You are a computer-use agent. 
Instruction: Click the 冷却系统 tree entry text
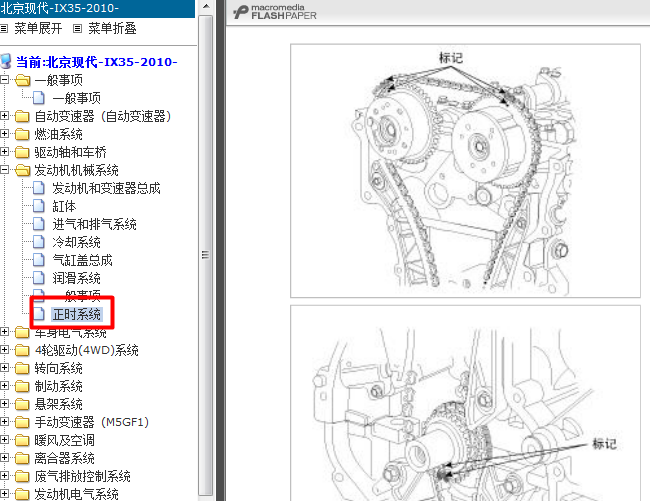[x=77, y=242]
